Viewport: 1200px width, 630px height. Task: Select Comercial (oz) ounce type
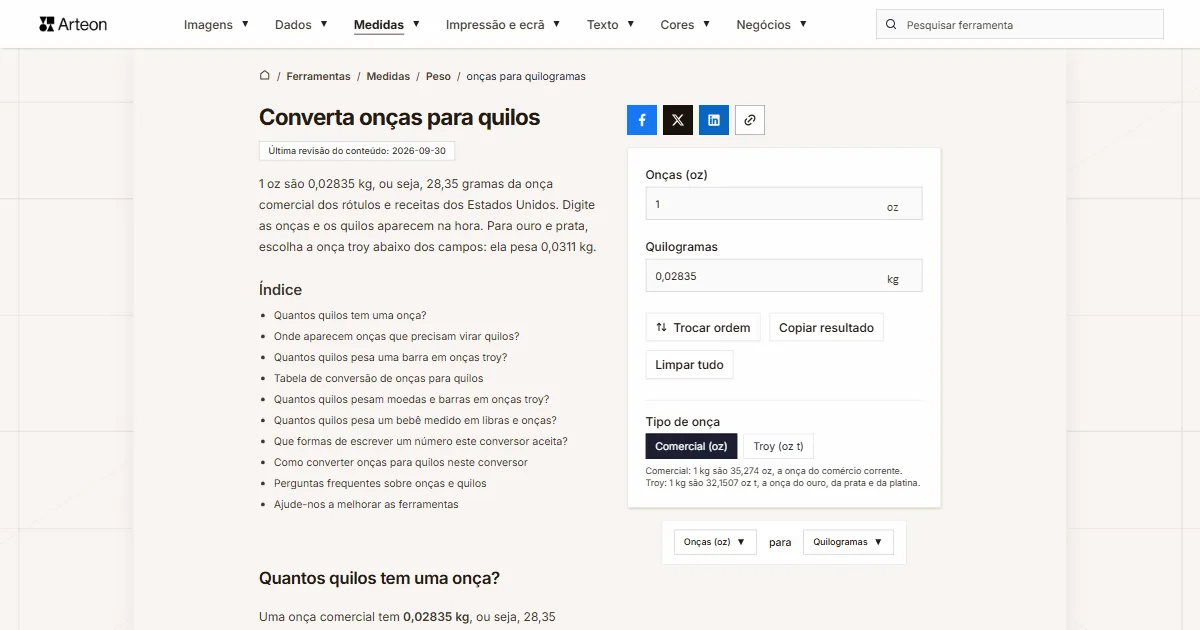(691, 446)
